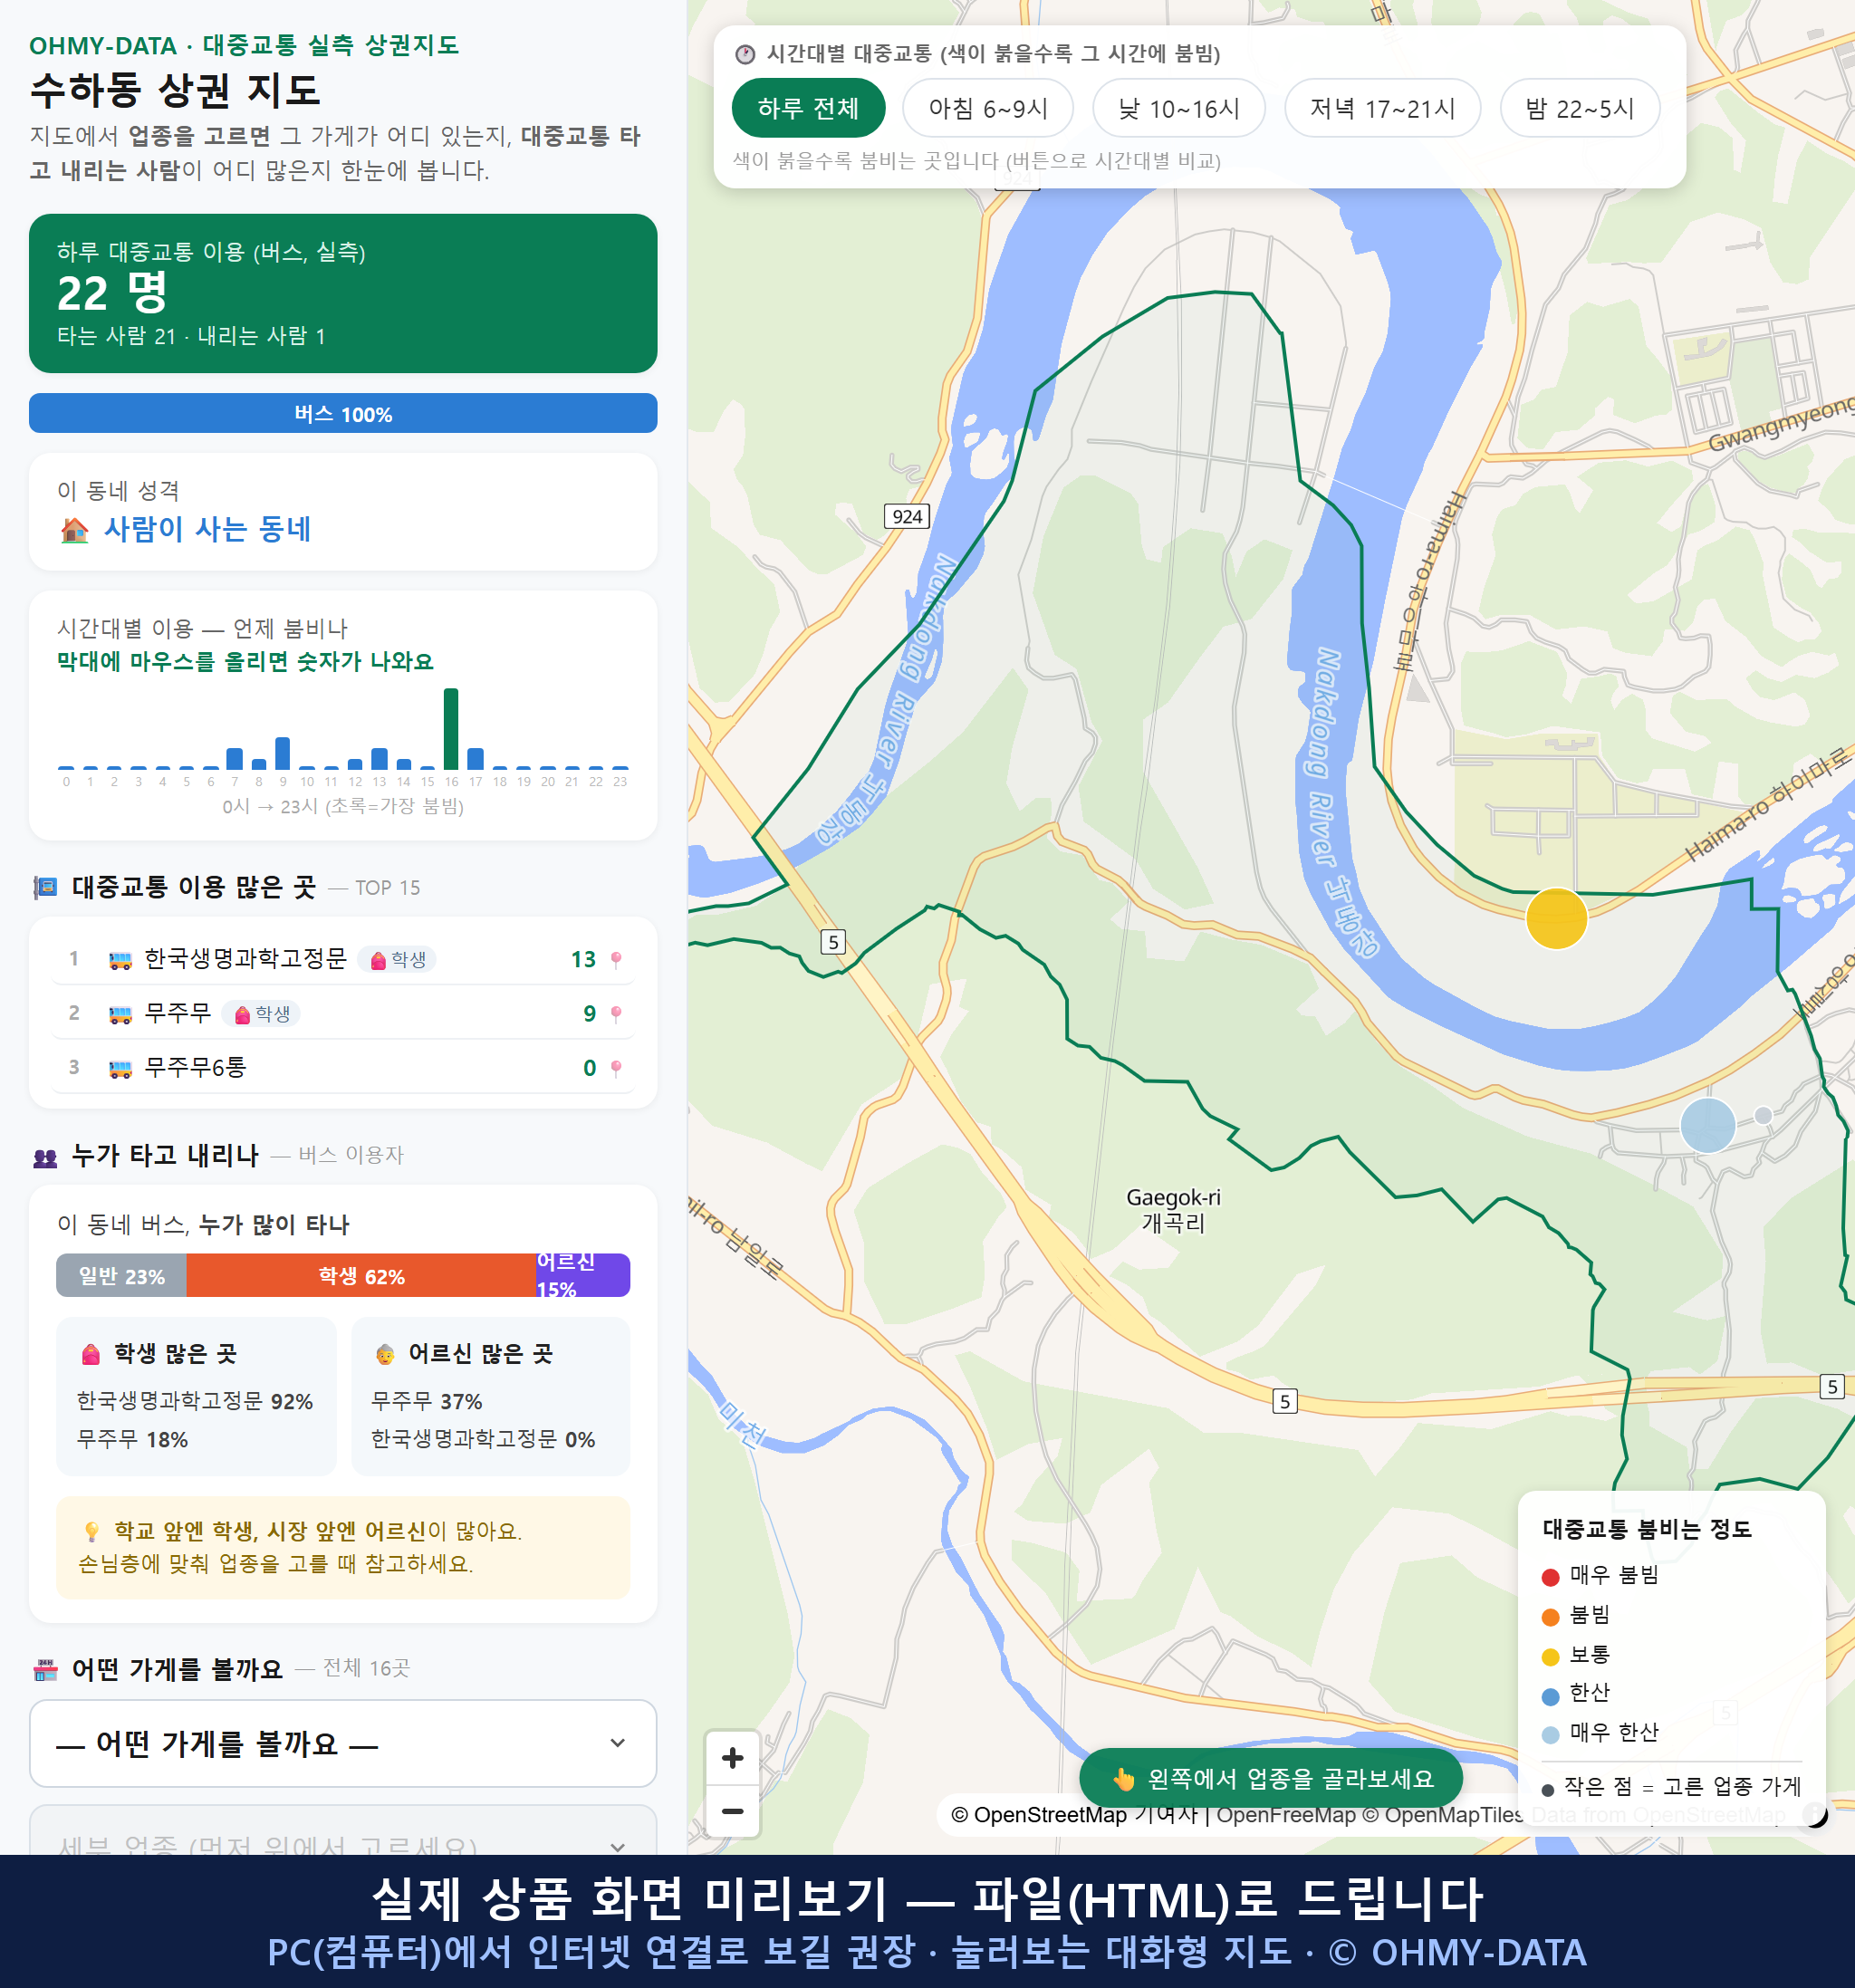Click the tall green bar at hour 16
Image resolution: width=1855 pixels, height=1988 pixels.
[451, 728]
